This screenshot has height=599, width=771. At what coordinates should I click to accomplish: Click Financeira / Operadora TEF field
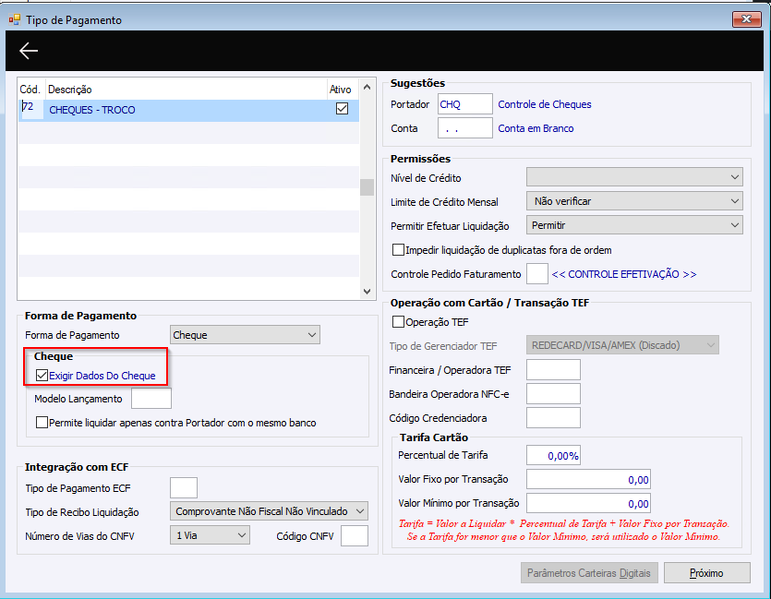553,370
